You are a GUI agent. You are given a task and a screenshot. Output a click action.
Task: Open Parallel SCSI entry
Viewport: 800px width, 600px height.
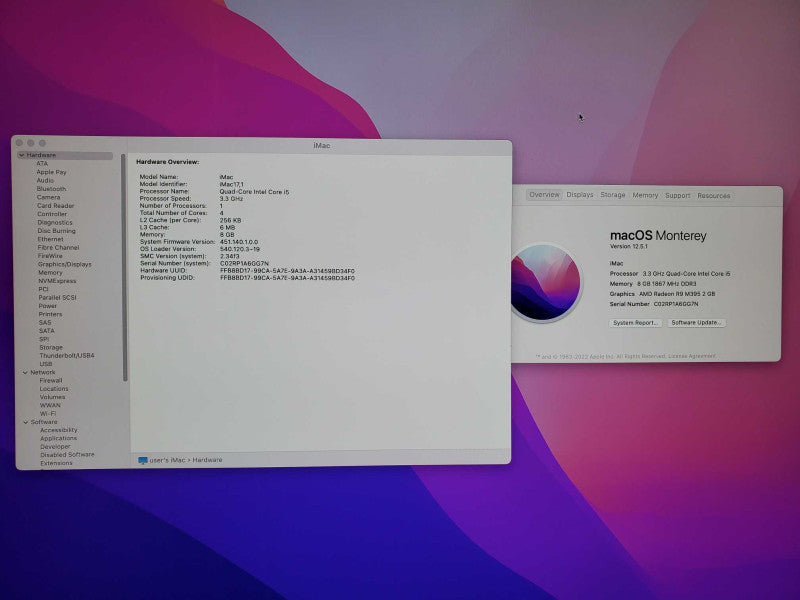pyautogui.click(x=57, y=297)
